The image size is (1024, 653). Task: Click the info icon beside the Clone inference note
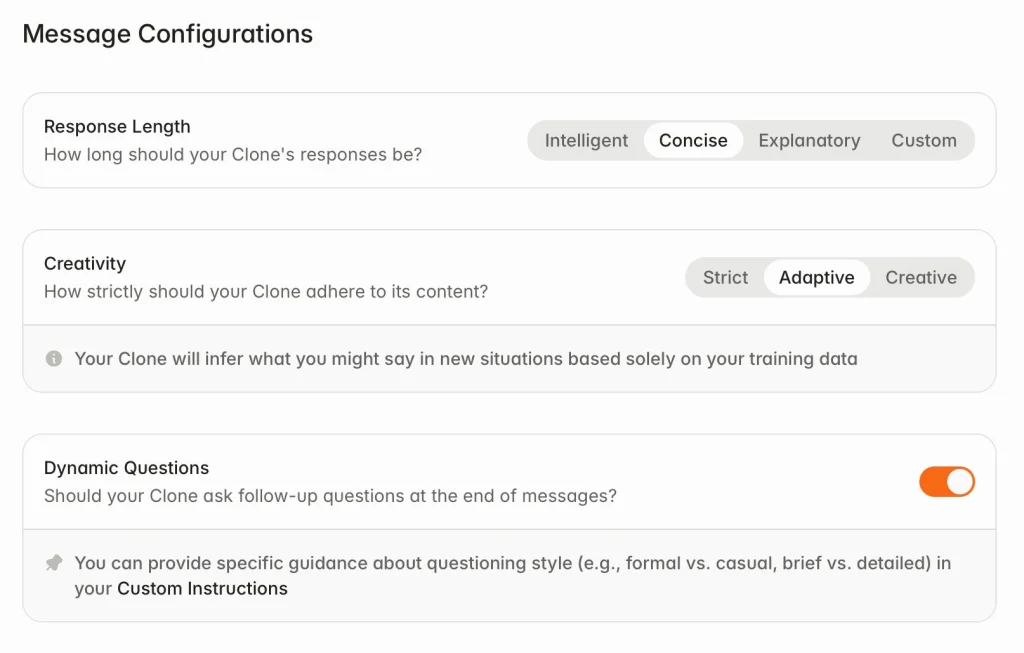[x=54, y=358]
